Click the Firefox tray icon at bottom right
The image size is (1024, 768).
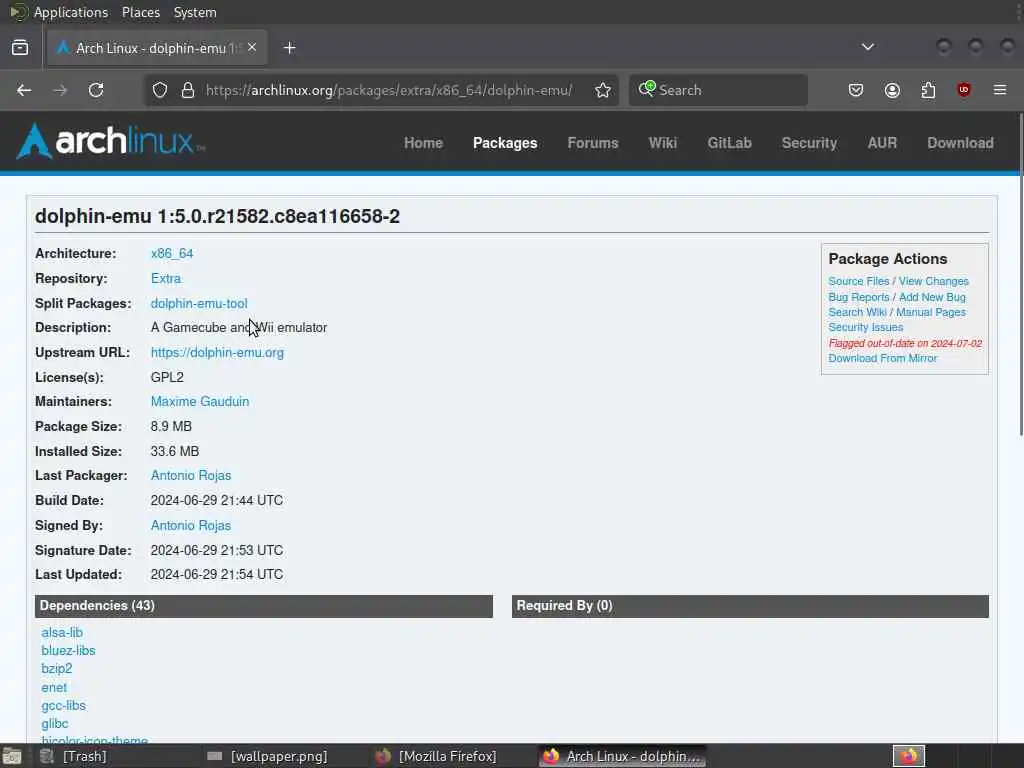[909, 756]
